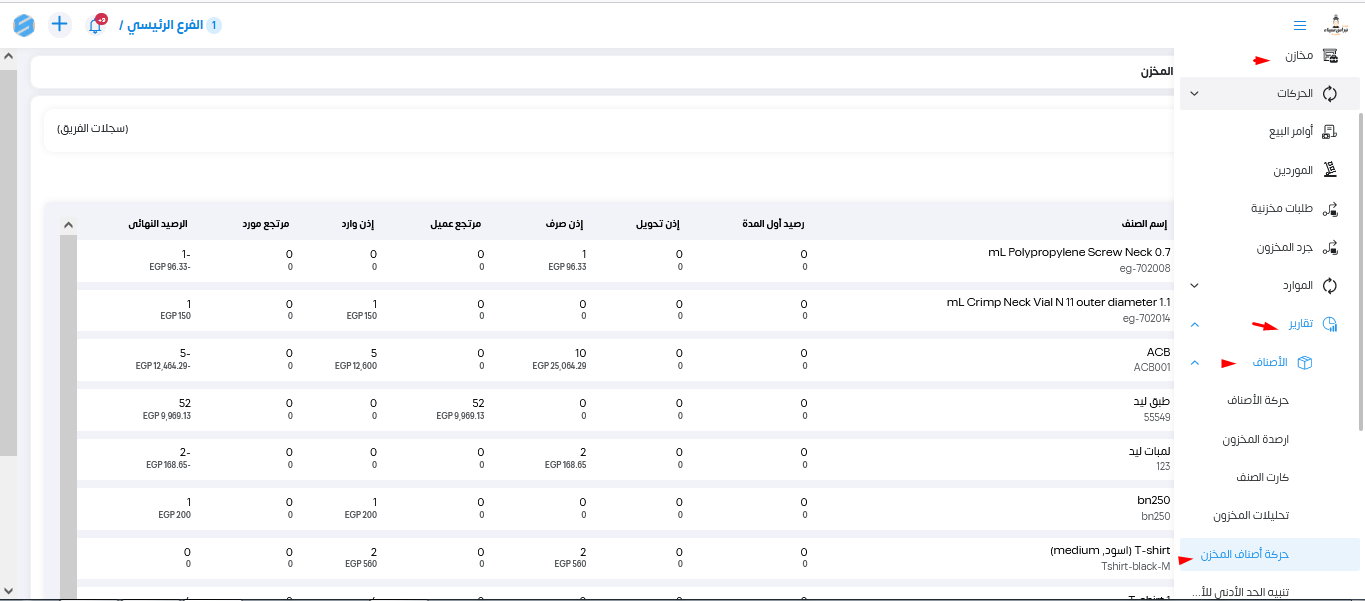Click the طلبات مخزنية requests icon

1330,209
